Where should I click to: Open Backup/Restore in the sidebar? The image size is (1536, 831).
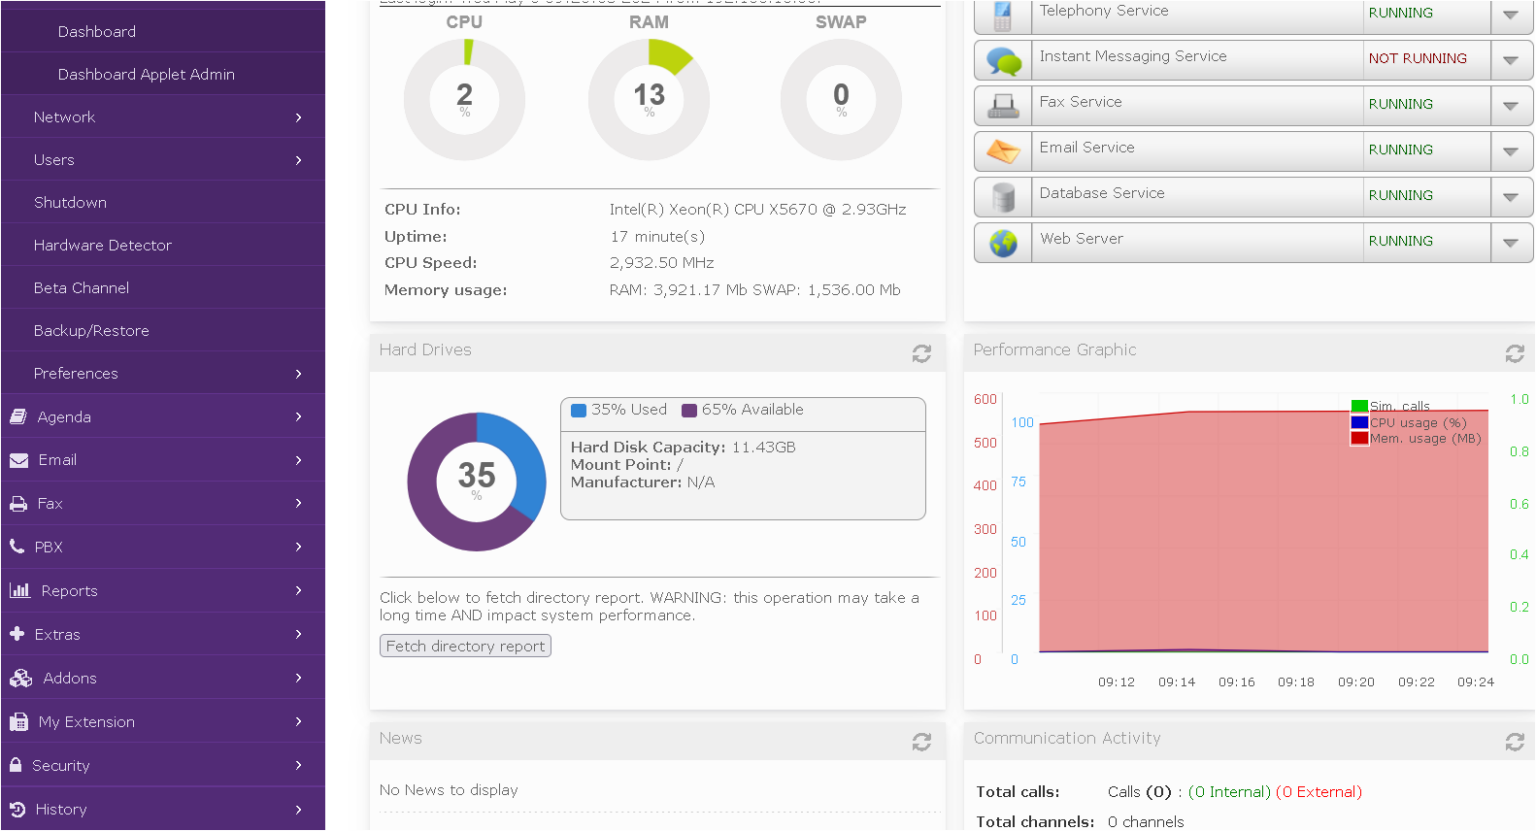pyautogui.click(x=91, y=331)
